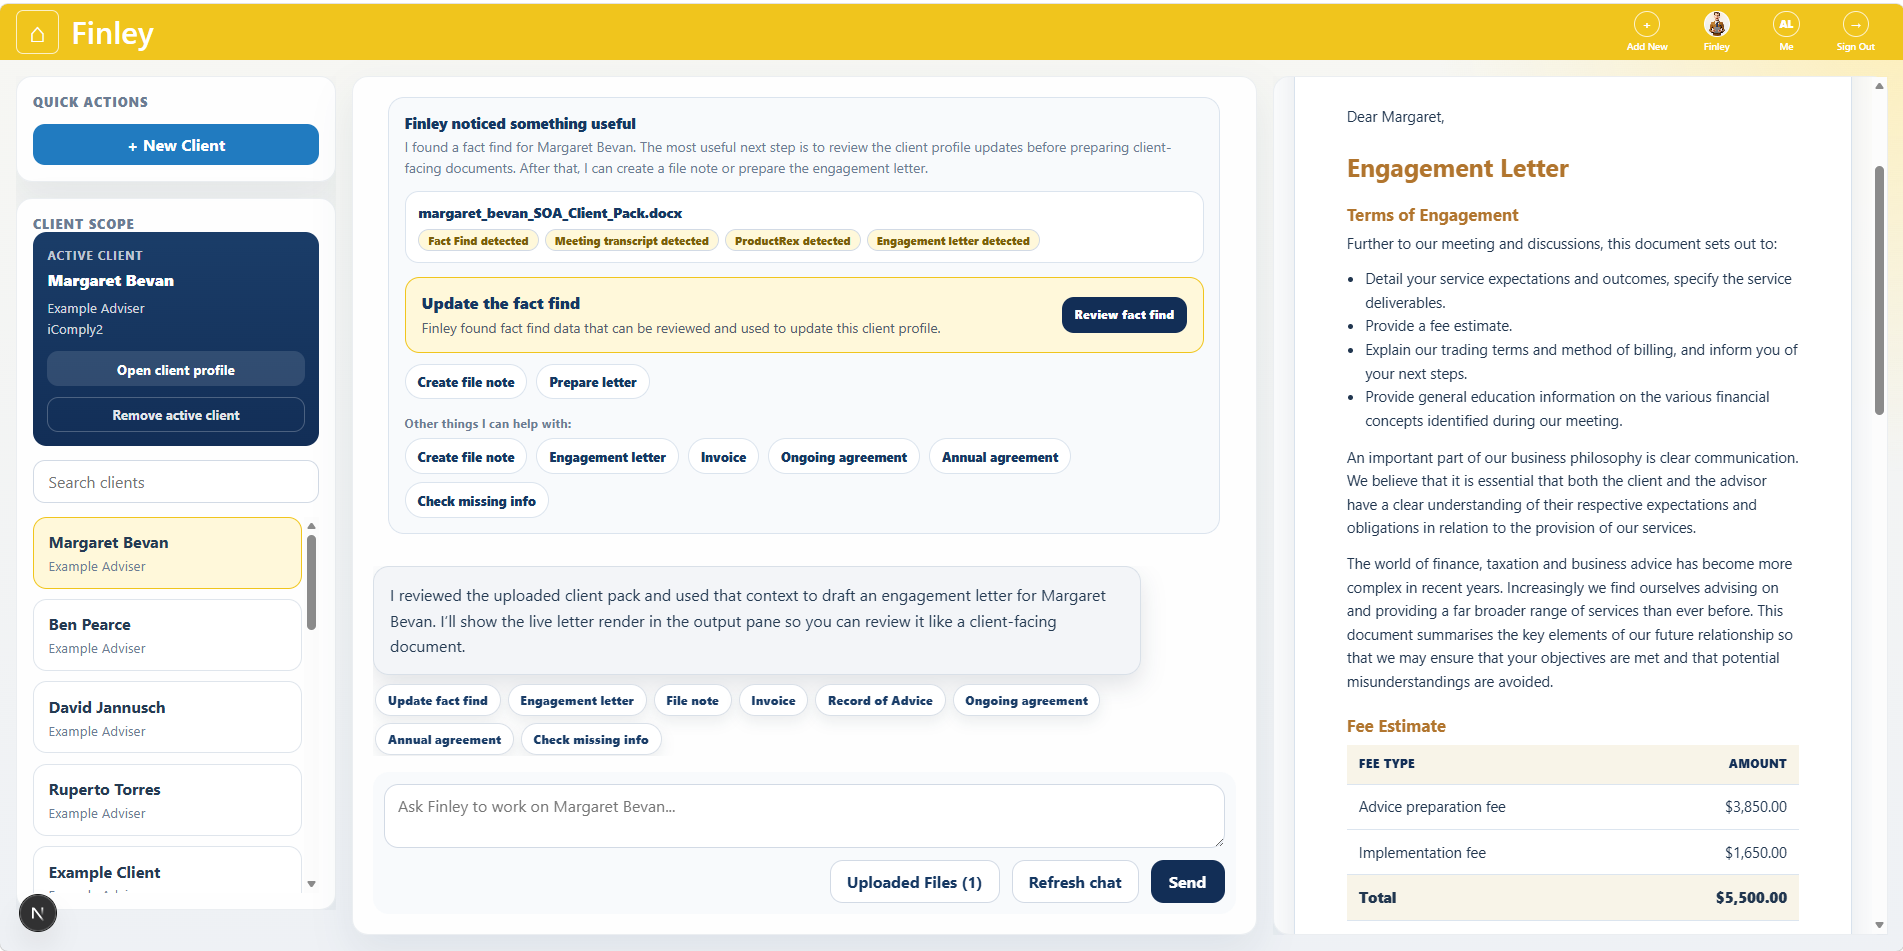Focus the Ask Finley message box
The image size is (1903, 951).
point(804,816)
